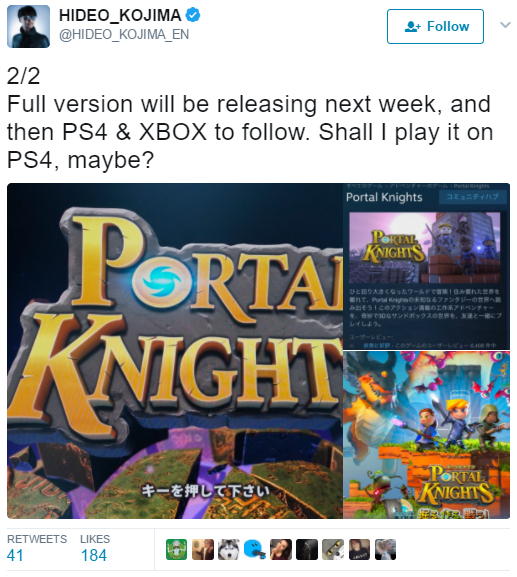Expand the tweet options chevron

505,25
